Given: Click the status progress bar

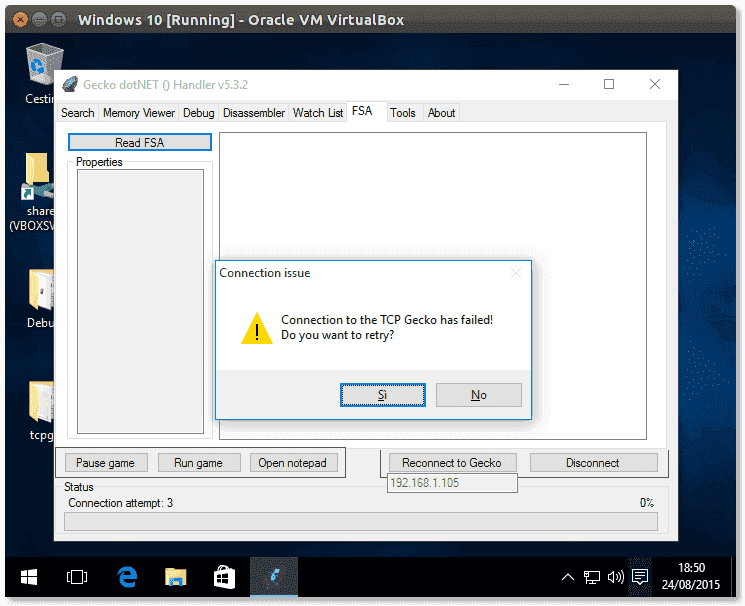Looking at the screenshot, I should (x=361, y=521).
